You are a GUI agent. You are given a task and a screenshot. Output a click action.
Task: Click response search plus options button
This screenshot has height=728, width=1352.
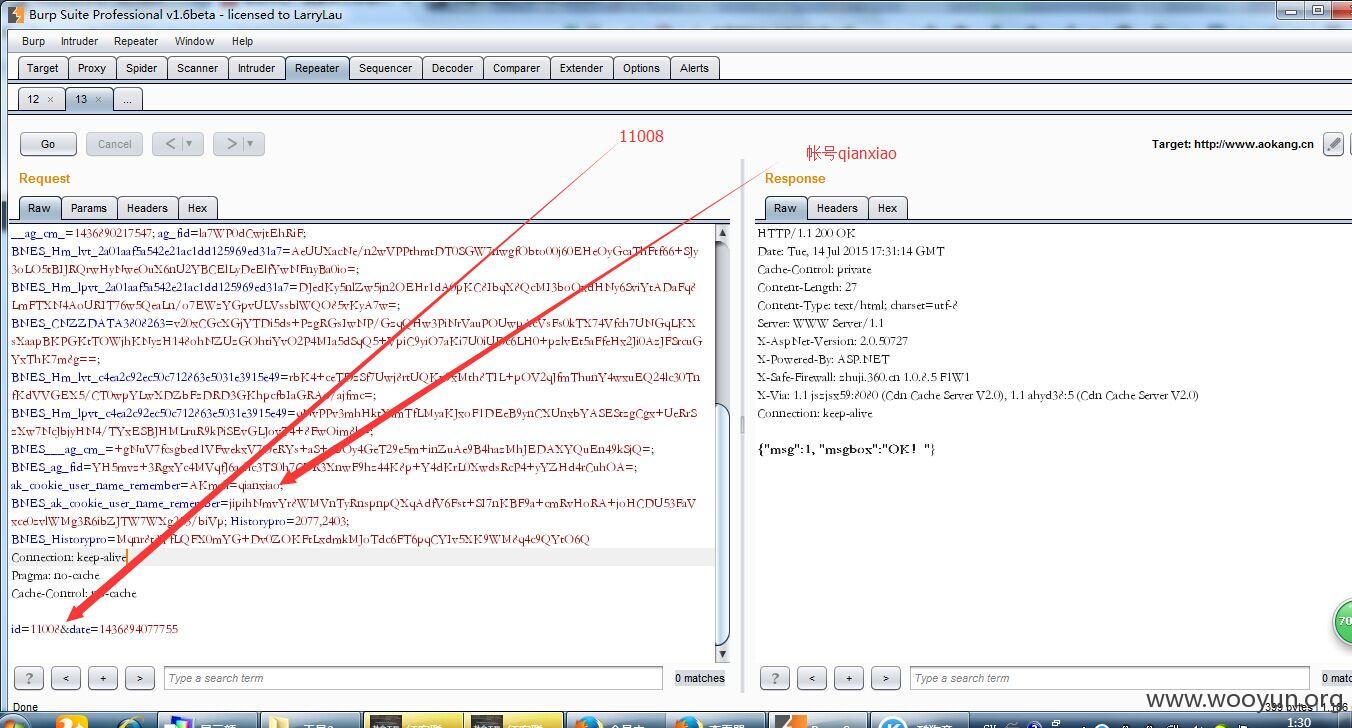848,678
